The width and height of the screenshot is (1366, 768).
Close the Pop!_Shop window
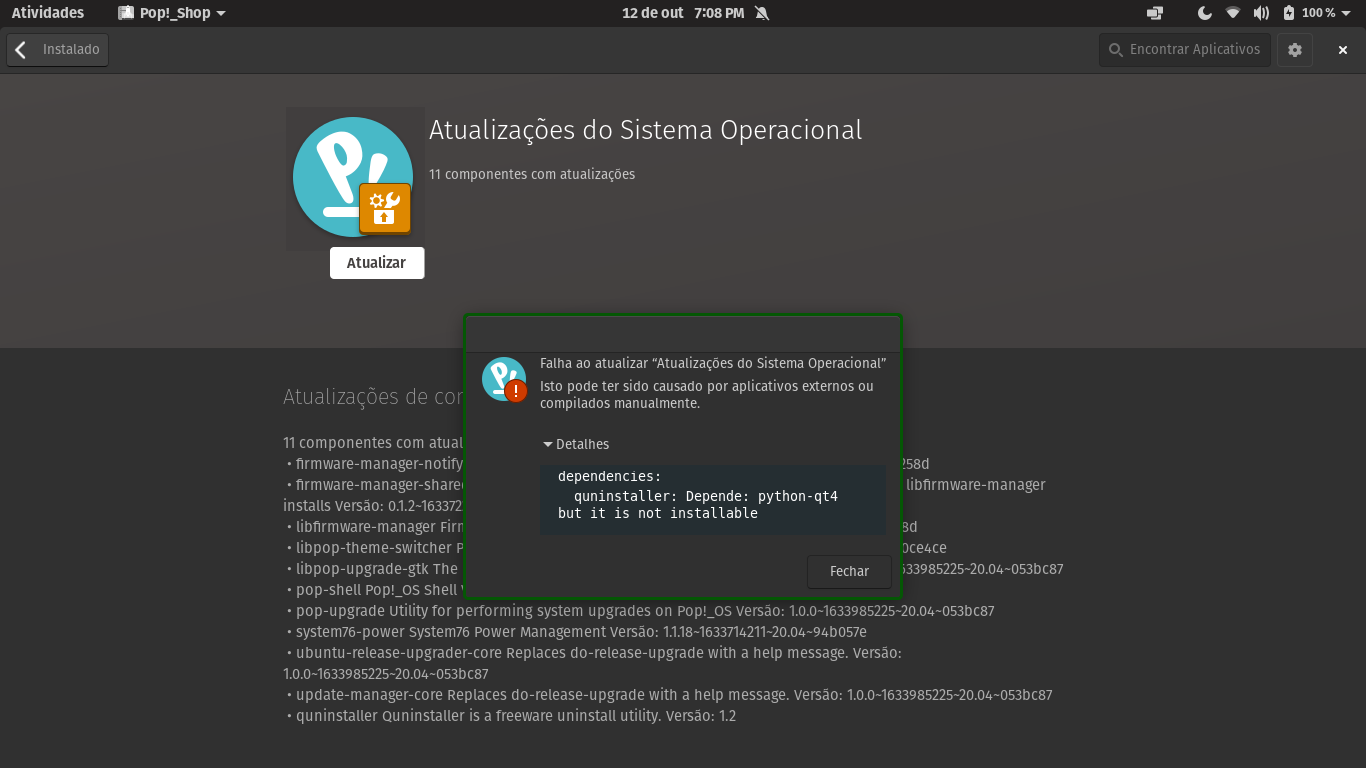click(x=1343, y=50)
